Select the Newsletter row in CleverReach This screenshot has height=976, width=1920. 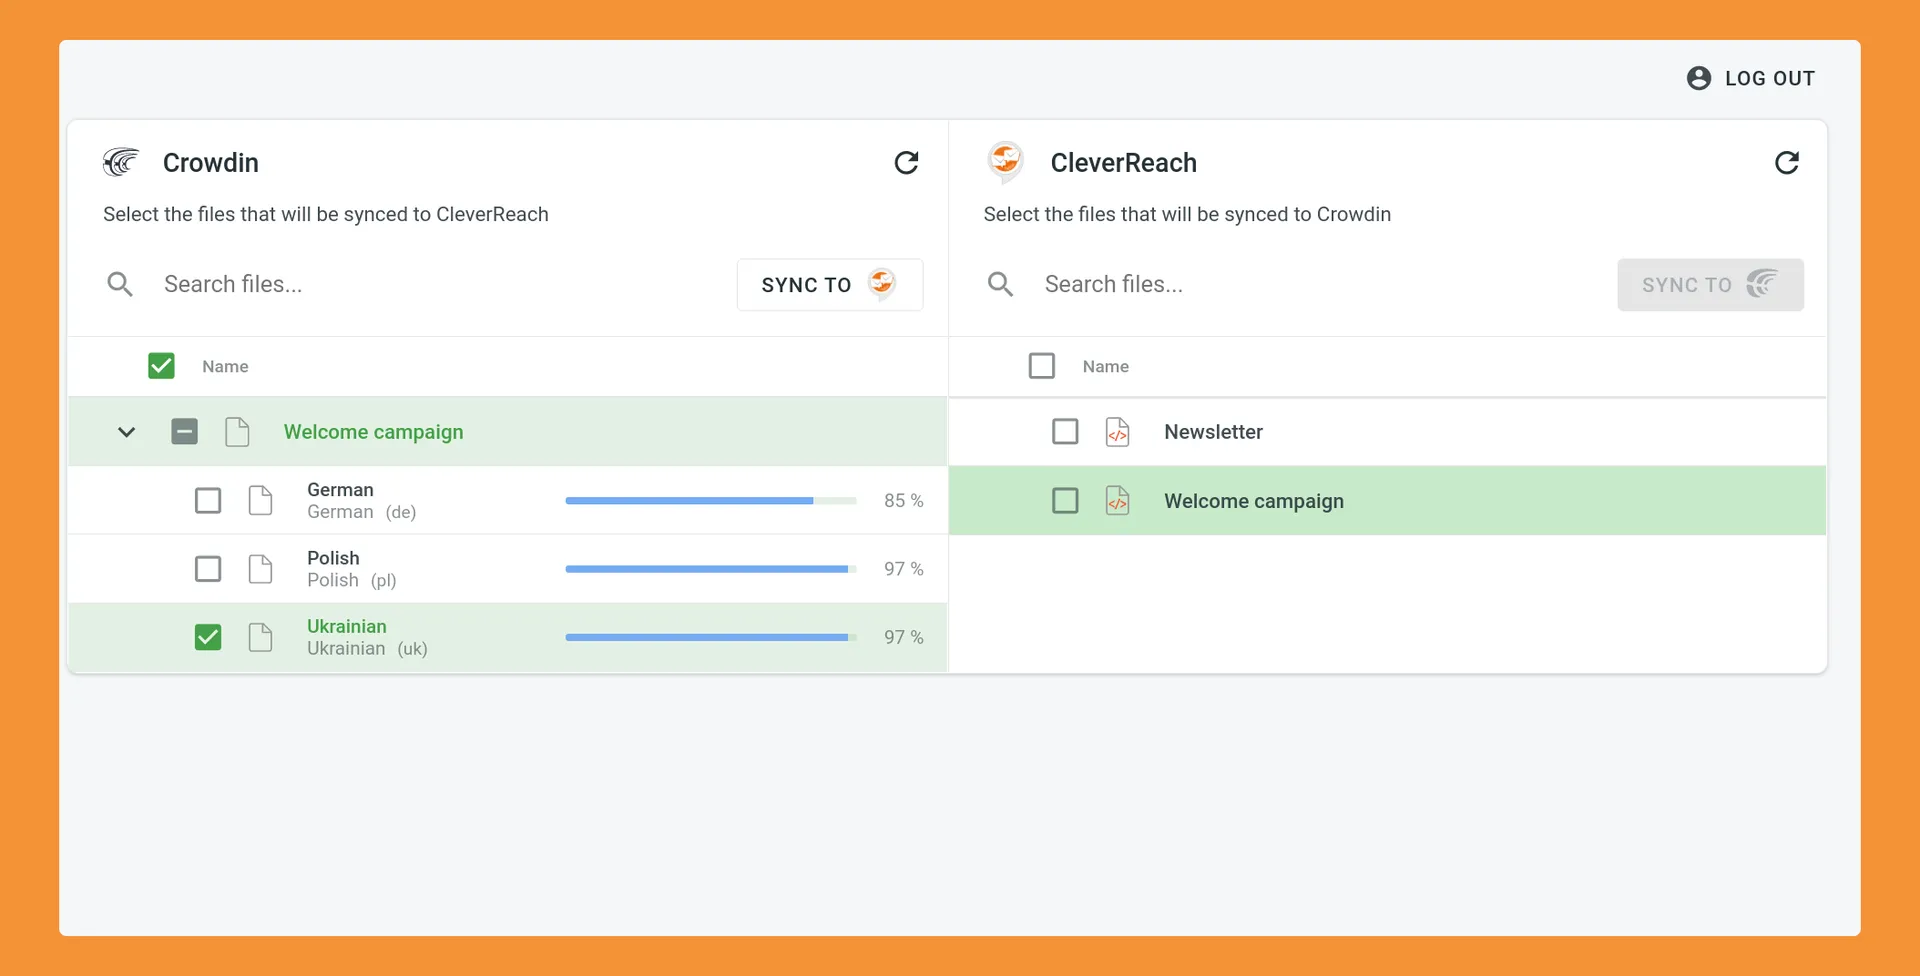click(1388, 432)
